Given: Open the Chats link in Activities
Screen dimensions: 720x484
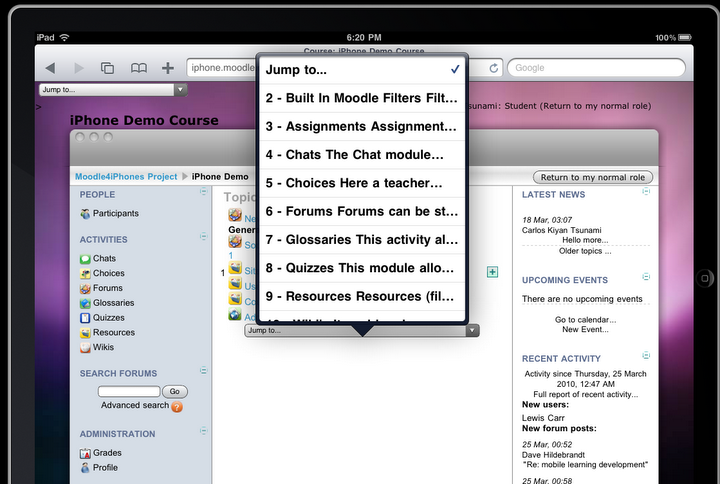Looking at the screenshot, I should (x=104, y=259).
